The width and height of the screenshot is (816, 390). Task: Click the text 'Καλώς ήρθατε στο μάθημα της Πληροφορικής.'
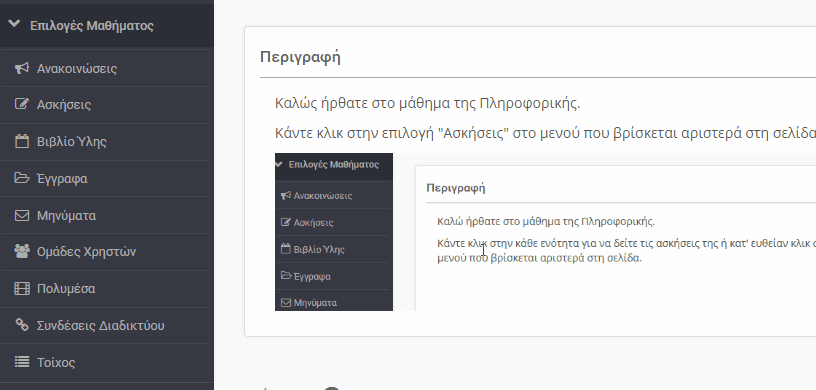(x=427, y=103)
